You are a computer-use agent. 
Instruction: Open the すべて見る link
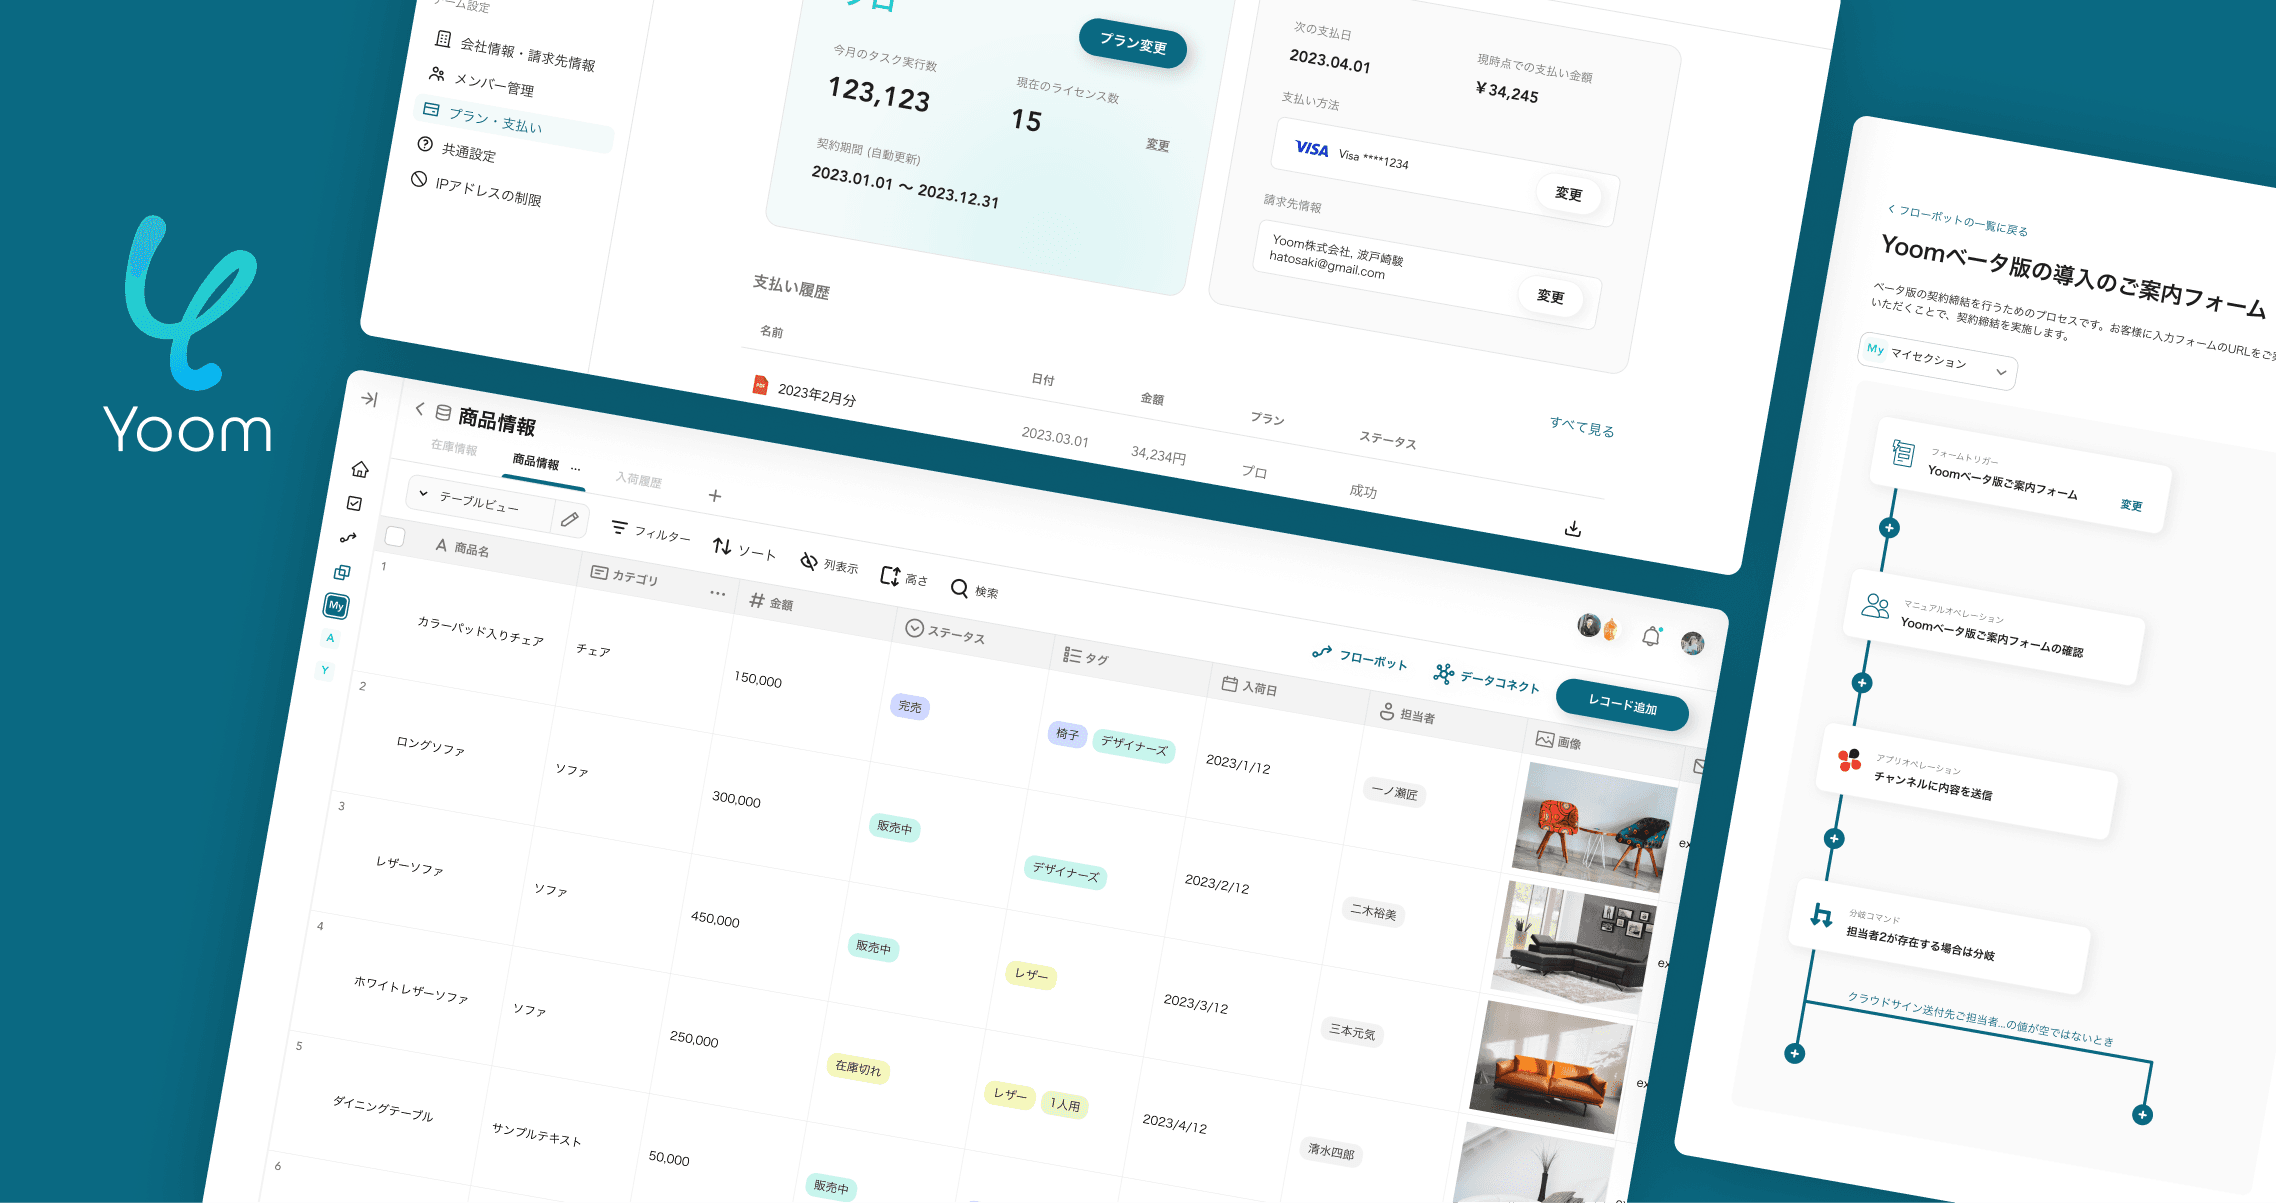[1582, 427]
